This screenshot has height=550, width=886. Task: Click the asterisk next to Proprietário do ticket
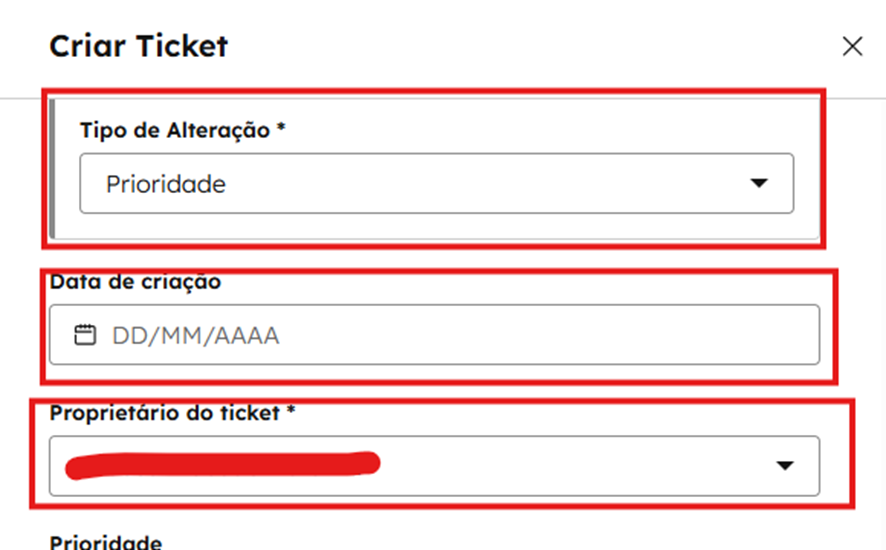tap(291, 412)
